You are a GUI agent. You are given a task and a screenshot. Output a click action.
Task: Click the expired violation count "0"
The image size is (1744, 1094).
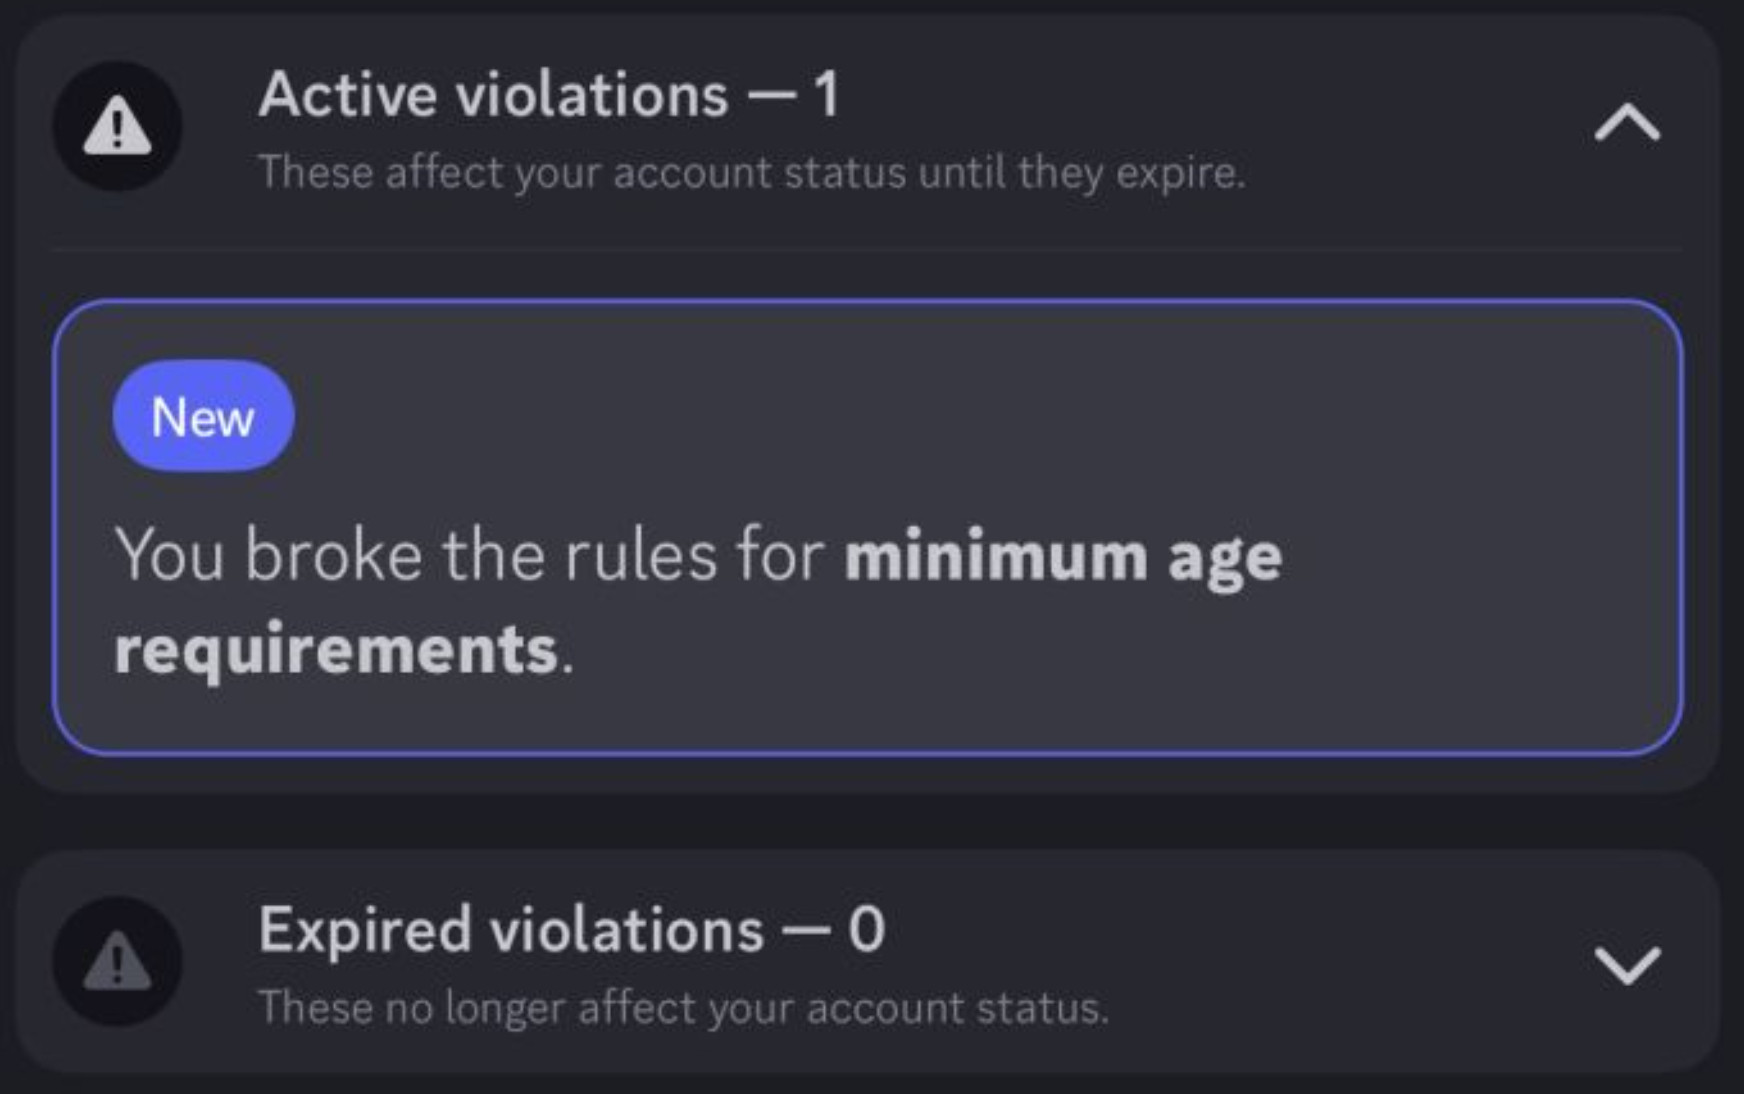867,930
